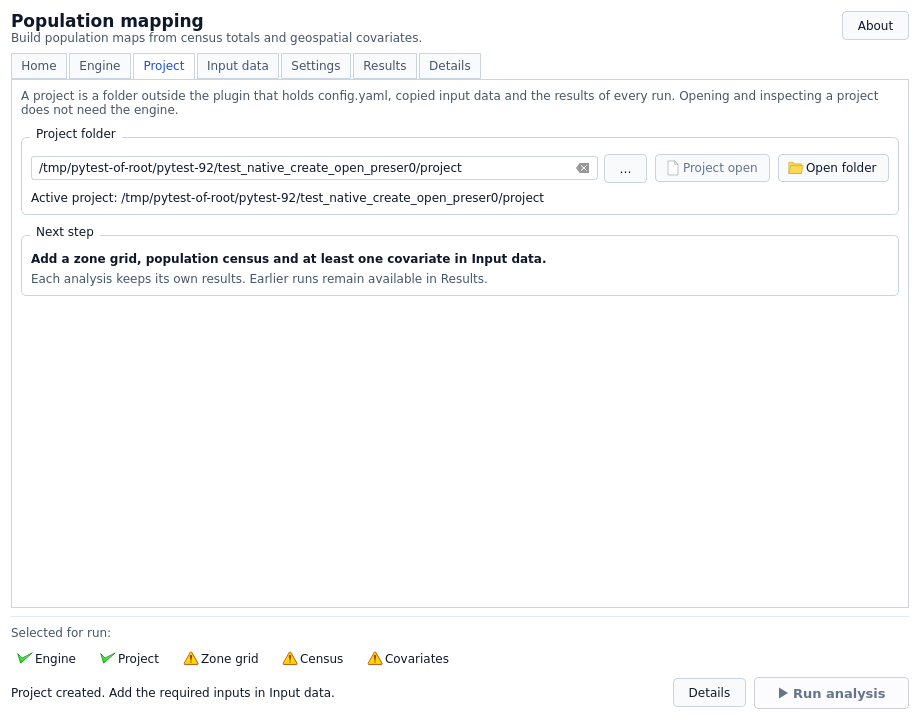Go to the Input data tab

[238, 66]
